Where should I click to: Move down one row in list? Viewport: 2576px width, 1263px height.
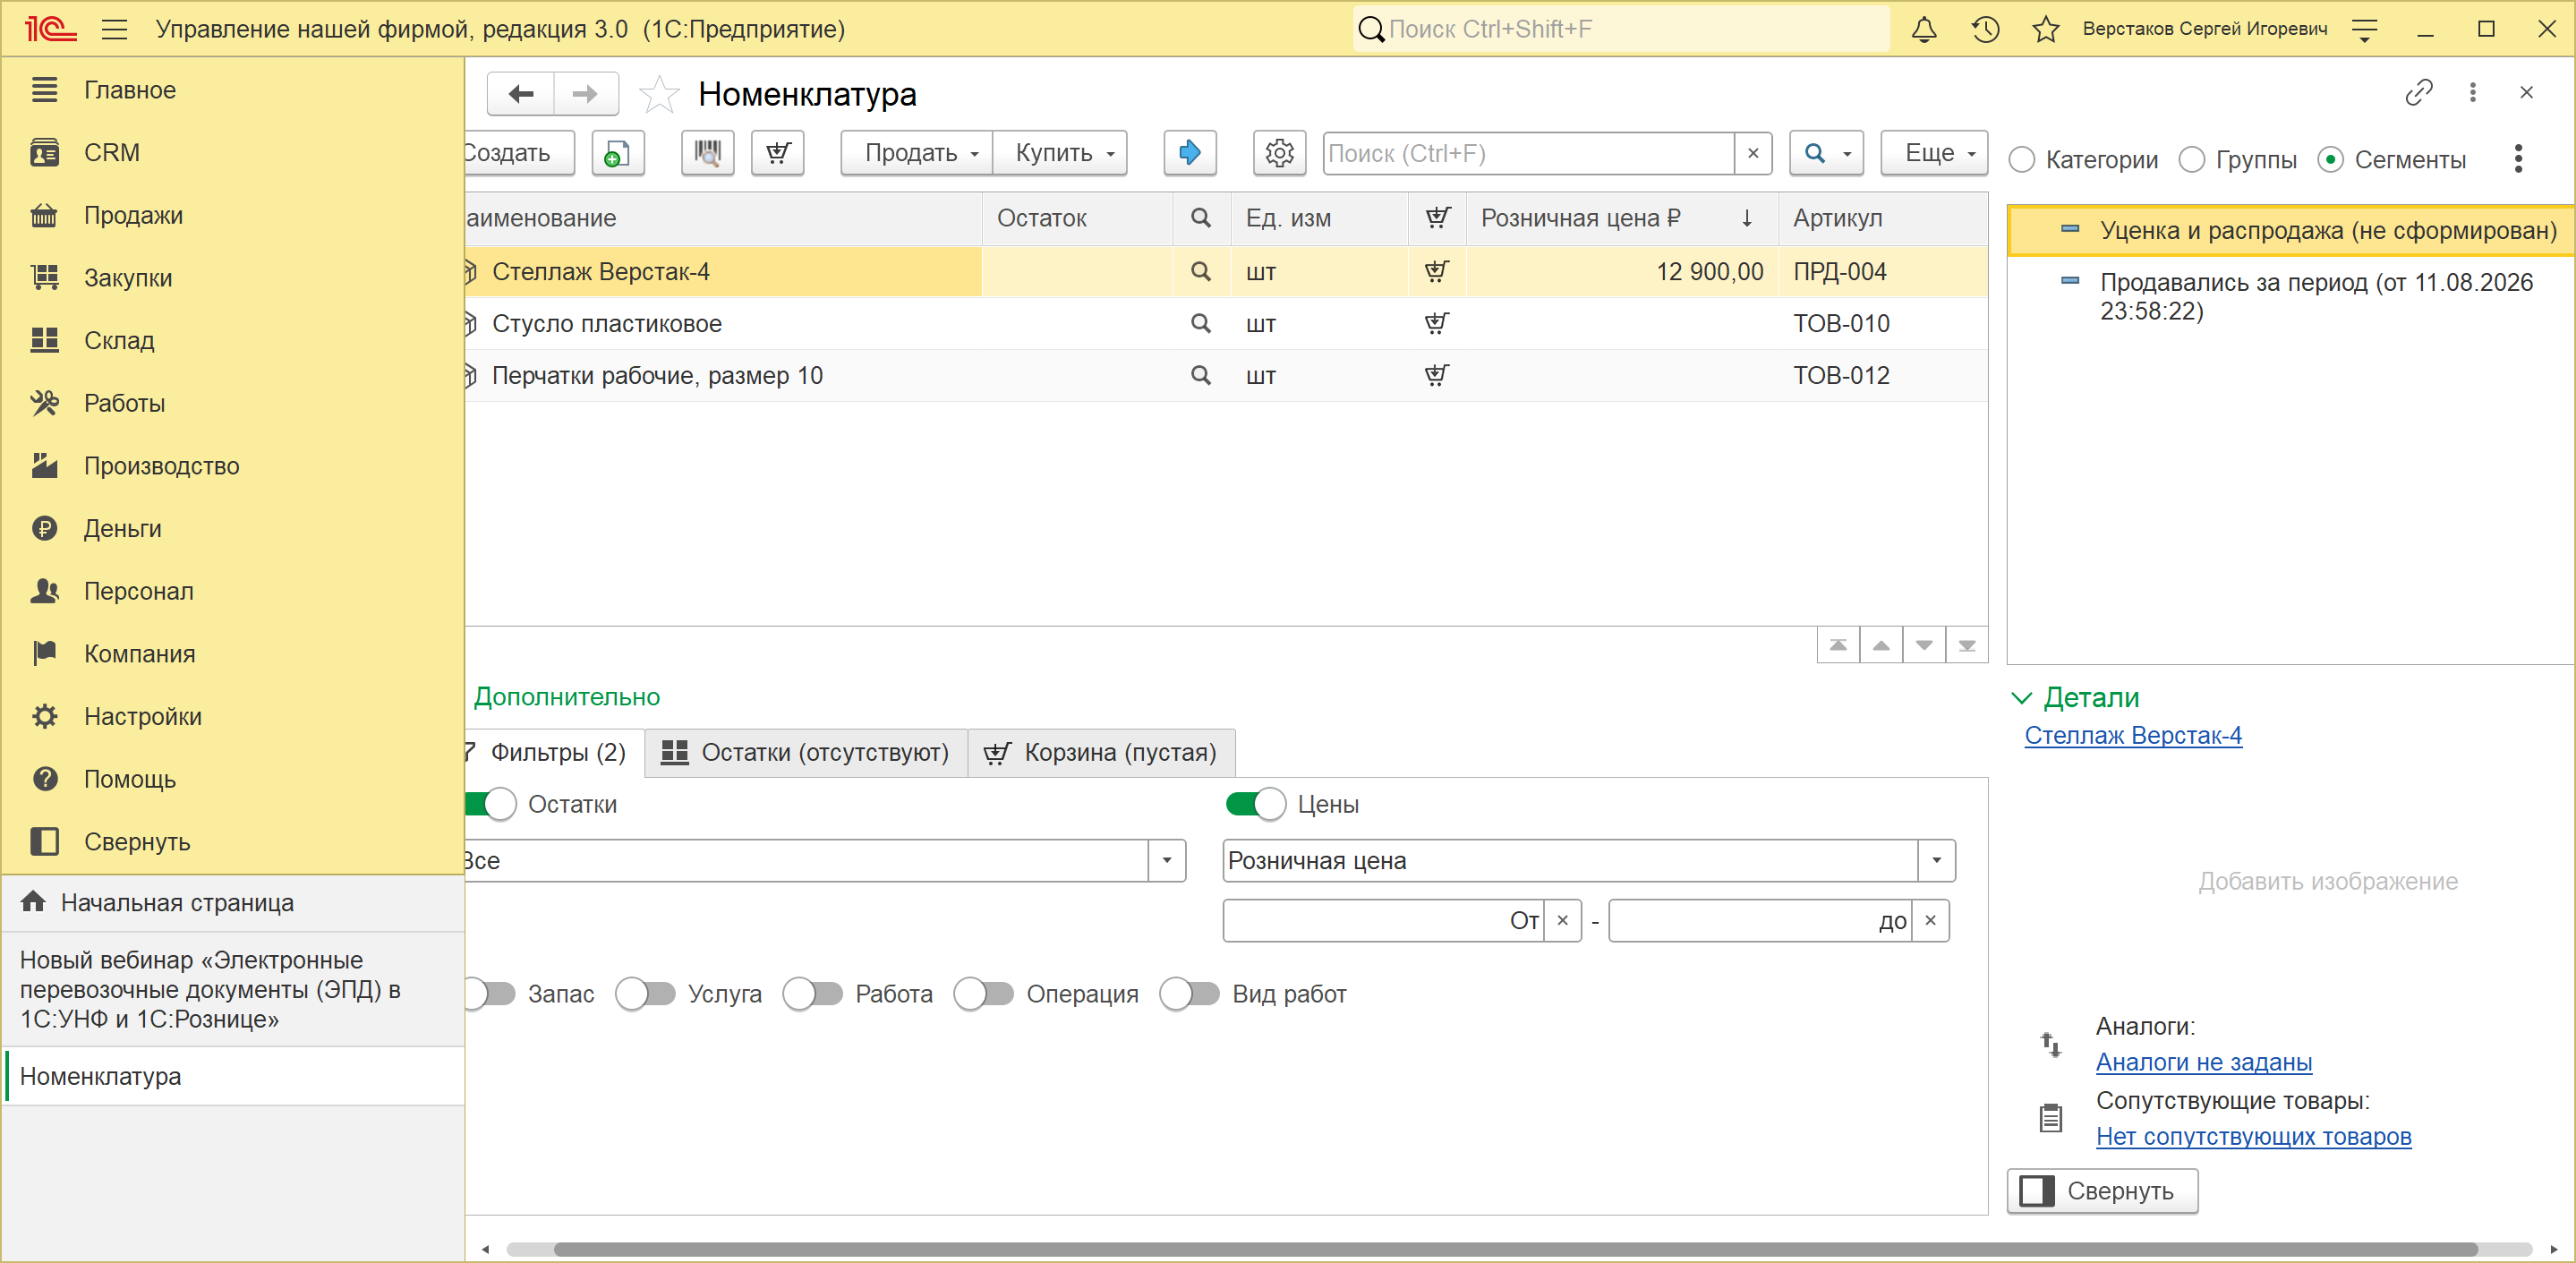(1924, 645)
